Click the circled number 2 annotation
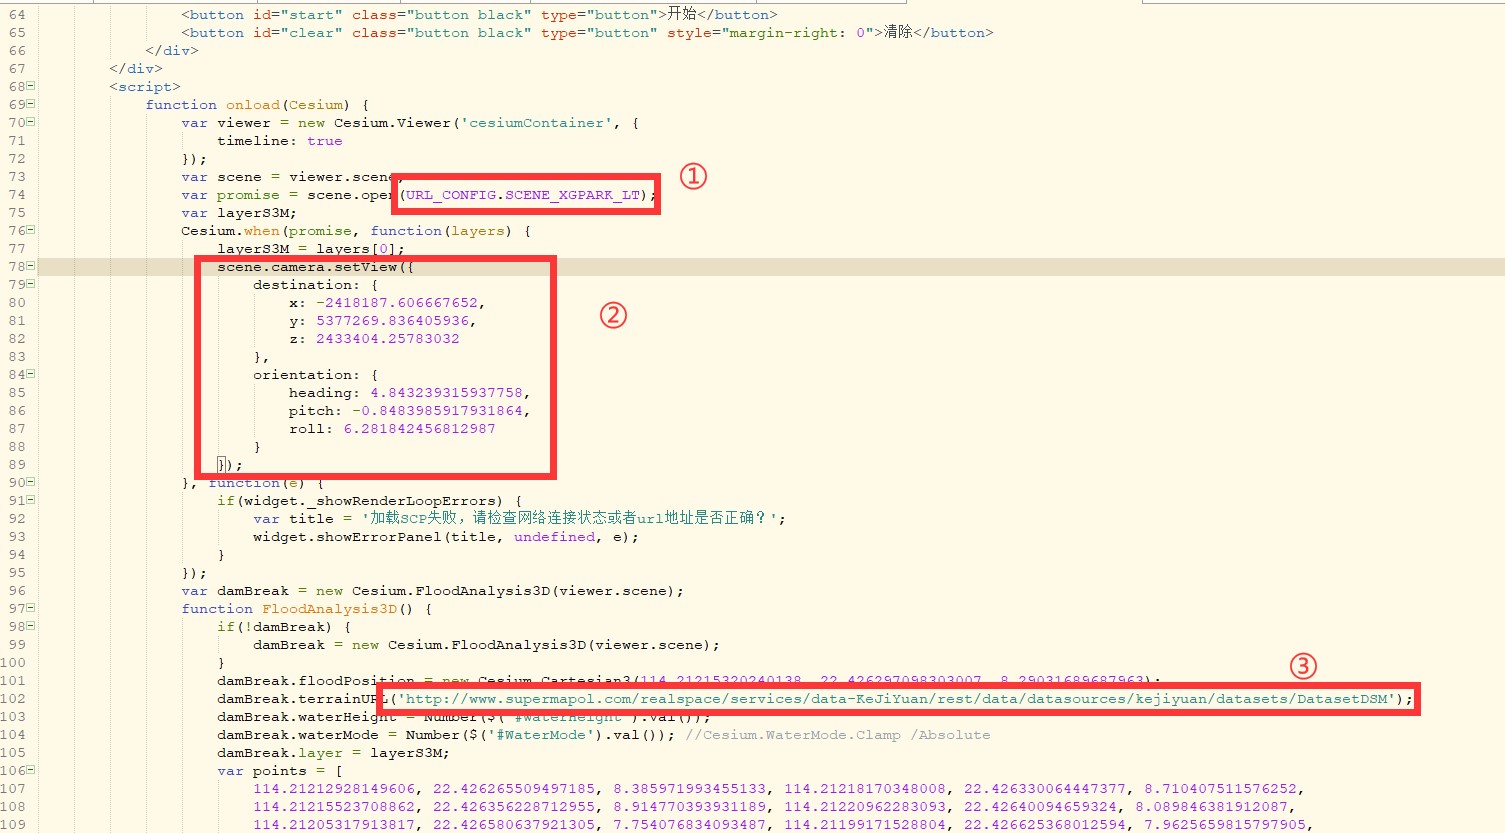This screenshot has height=833, width=1505. pos(613,316)
